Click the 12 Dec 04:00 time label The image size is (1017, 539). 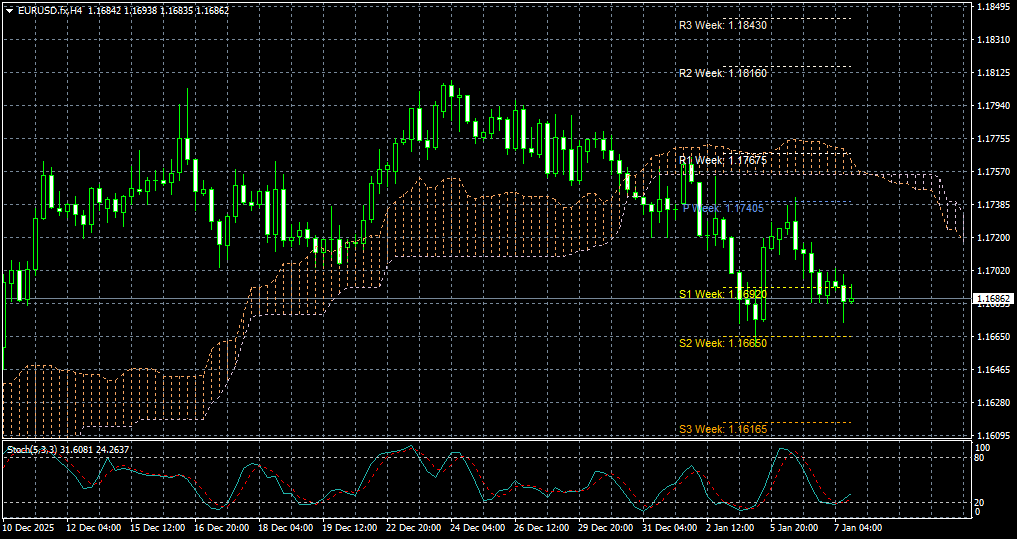(x=93, y=529)
